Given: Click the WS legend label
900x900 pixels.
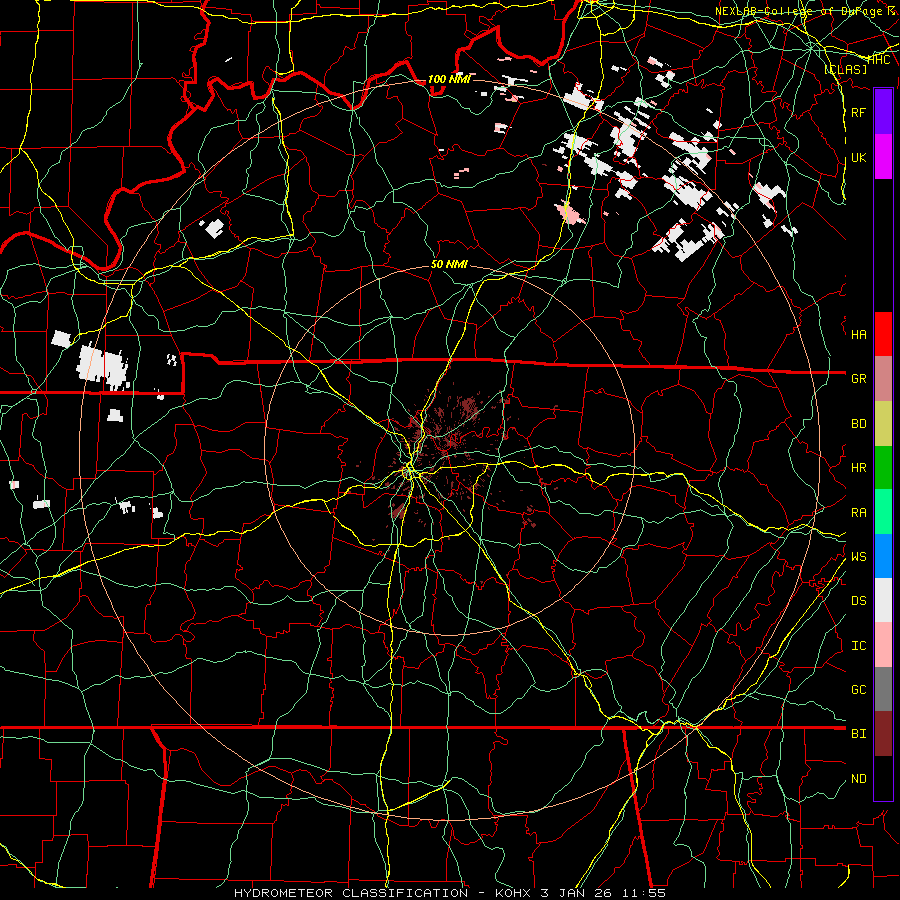Looking at the screenshot, I should (858, 557).
